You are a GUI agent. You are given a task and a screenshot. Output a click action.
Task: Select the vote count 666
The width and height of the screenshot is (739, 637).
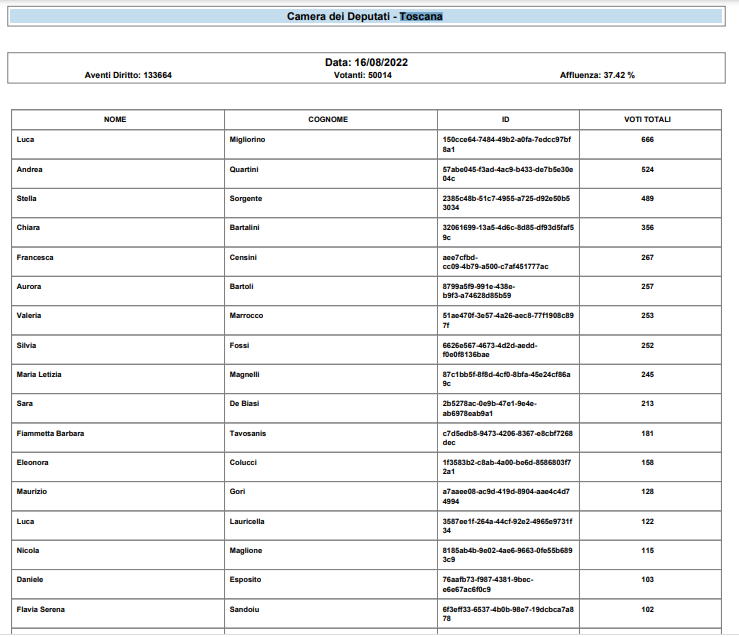[x=647, y=140]
